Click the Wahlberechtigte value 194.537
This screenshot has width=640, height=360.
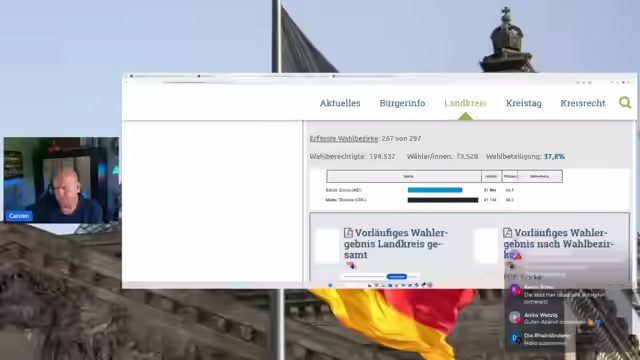382,156
